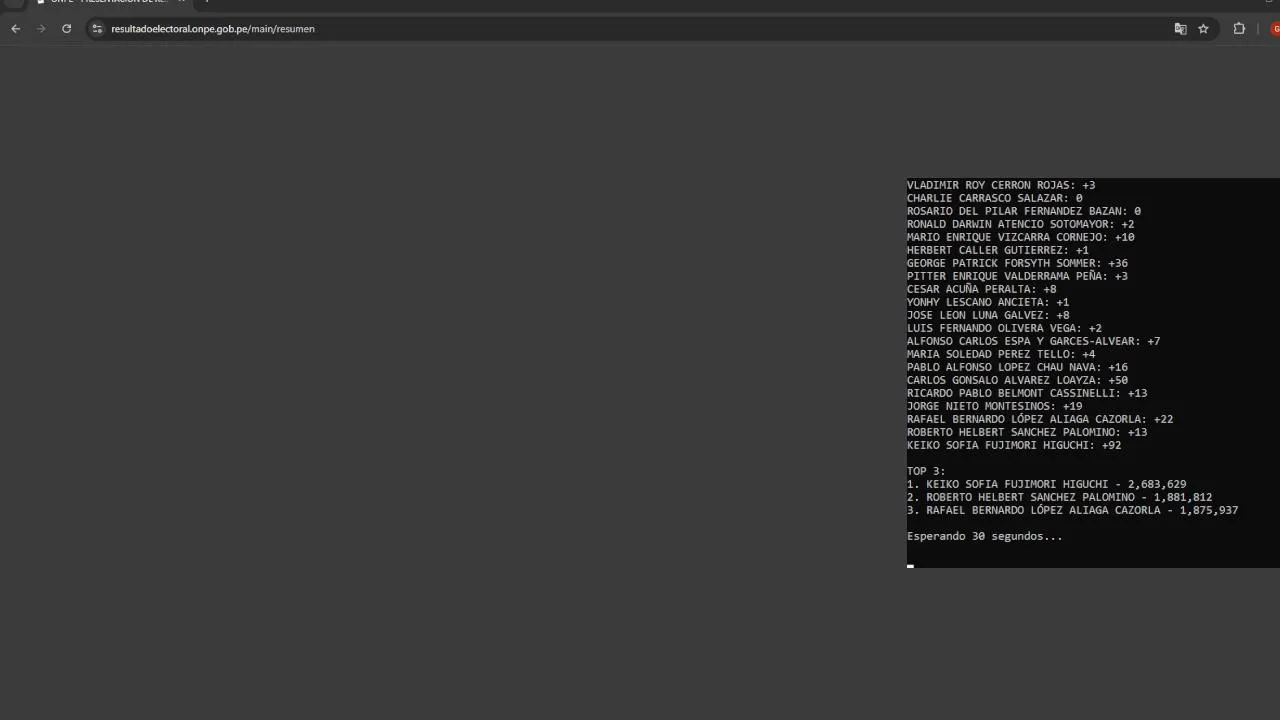This screenshot has height=720, width=1280.
Task: Select the line 'VLADIMIR ROY CERRON ROJAS: +3'
Action: click(1001, 185)
